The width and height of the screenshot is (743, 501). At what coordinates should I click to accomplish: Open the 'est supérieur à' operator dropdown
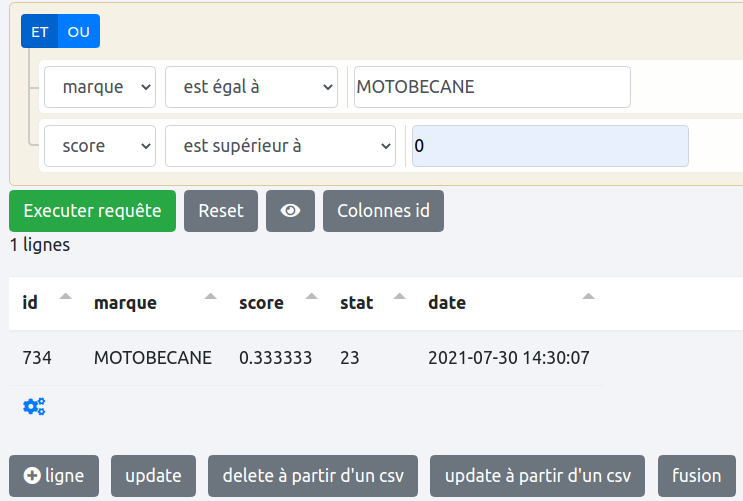281,146
